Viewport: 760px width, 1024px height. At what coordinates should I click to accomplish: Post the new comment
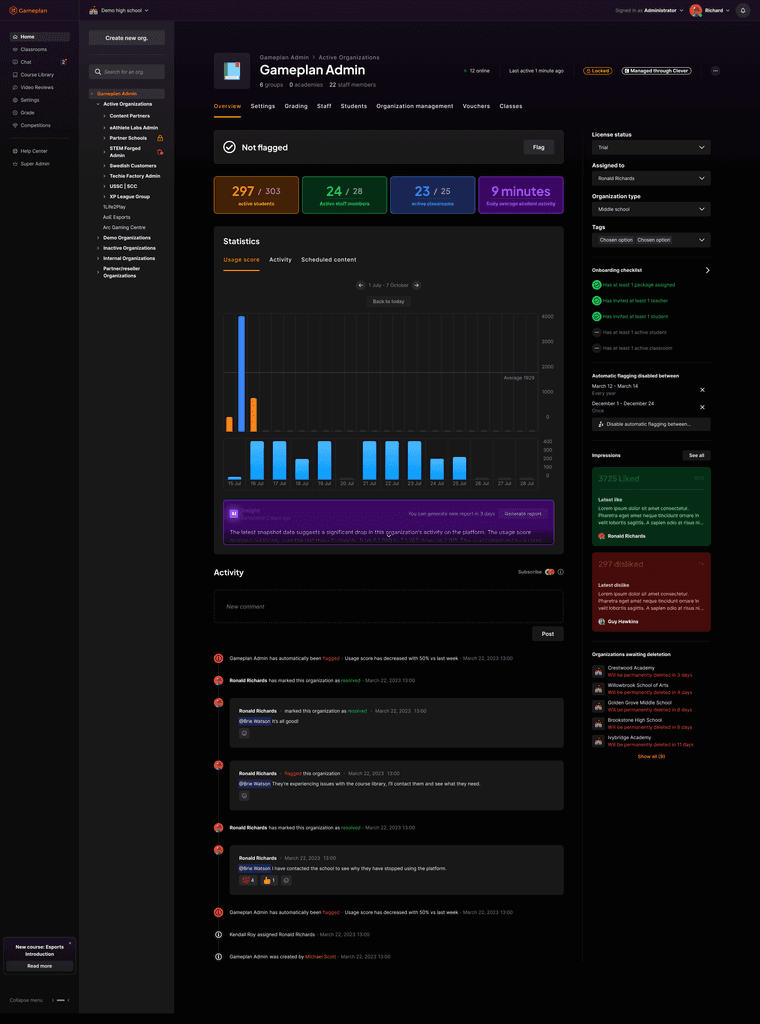[x=548, y=634]
